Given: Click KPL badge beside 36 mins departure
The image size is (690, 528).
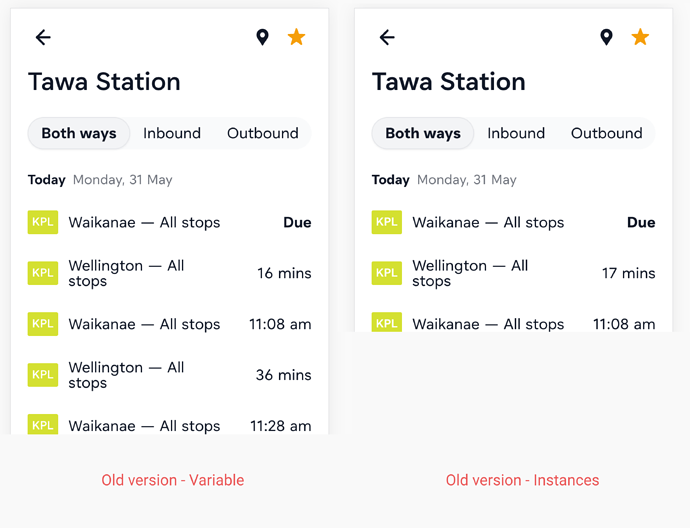Looking at the screenshot, I should point(43,375).
